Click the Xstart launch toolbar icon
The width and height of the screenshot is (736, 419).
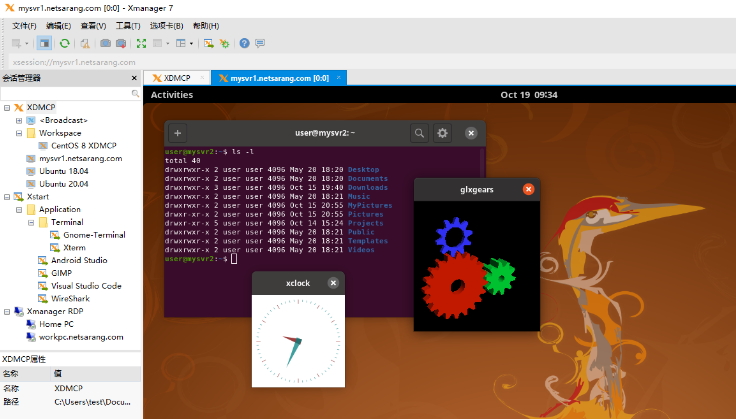pyautogui.click(x=209, y=43)
